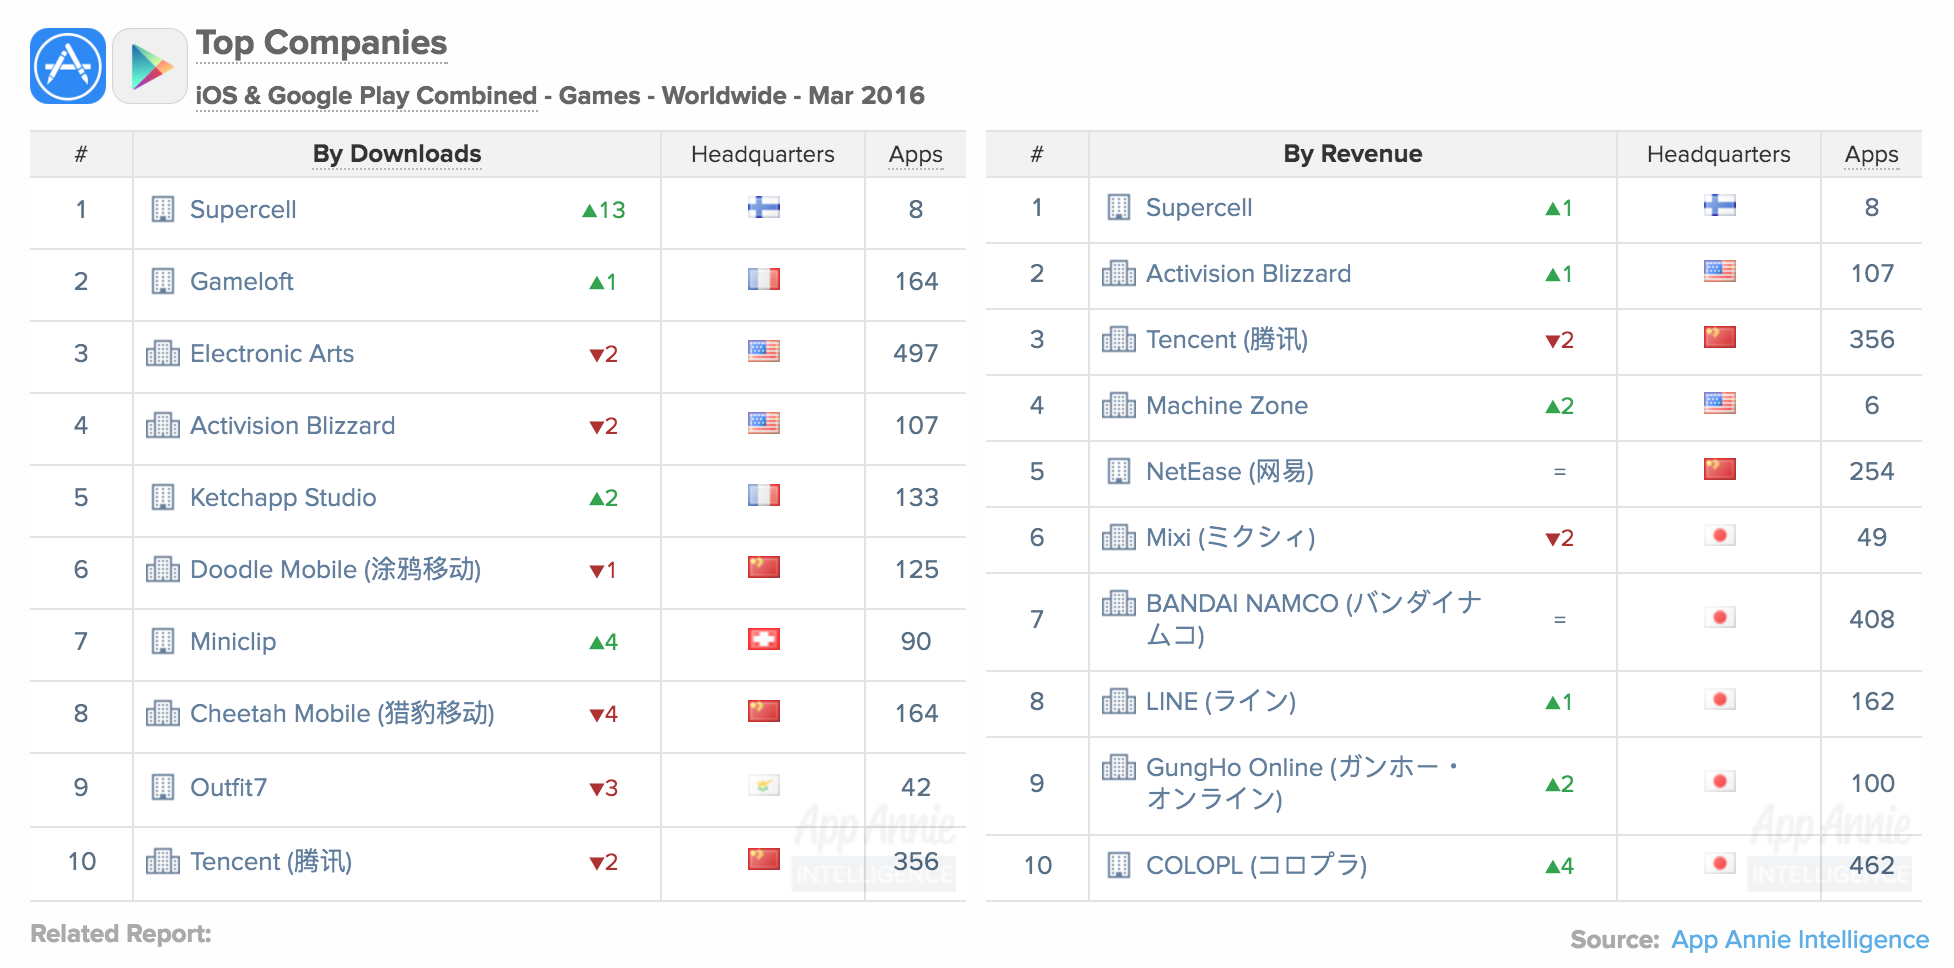Image resolution: width=1954 pixels, height=968 pixels.
Task: Click the App Annie Intelligence source link
Action: click(1800, 940)
